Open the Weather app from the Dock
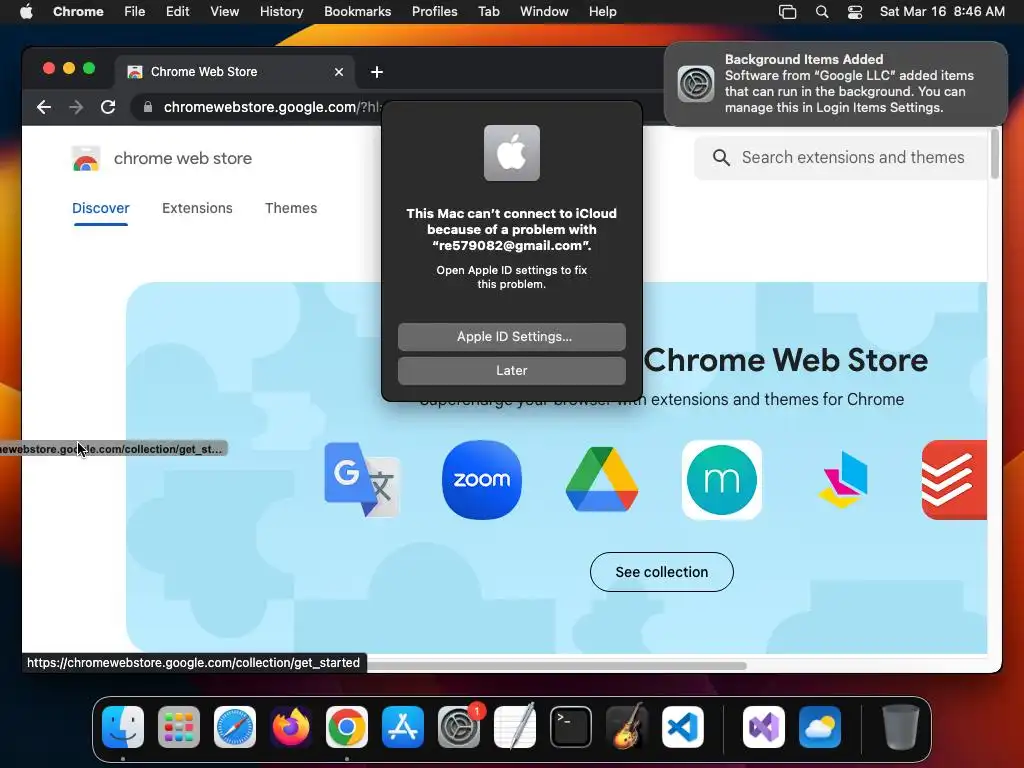The width and height of the screenshot is (1024, 768). 820,727
